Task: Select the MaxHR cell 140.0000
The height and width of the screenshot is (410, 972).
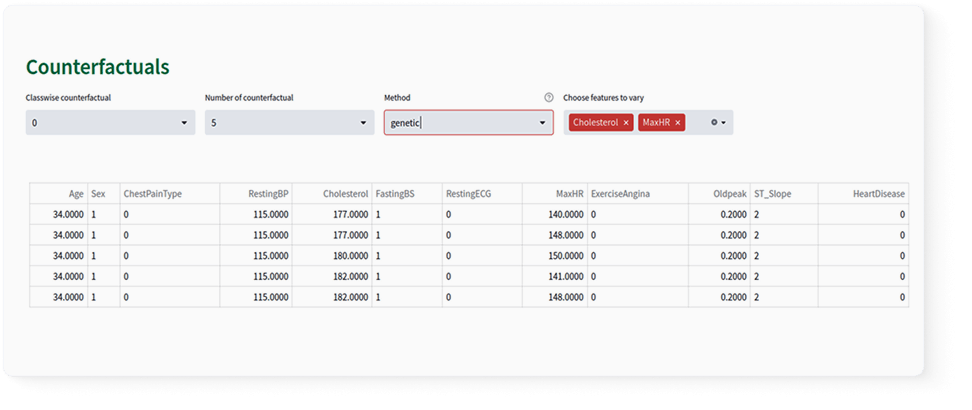Action: point(555,215)
